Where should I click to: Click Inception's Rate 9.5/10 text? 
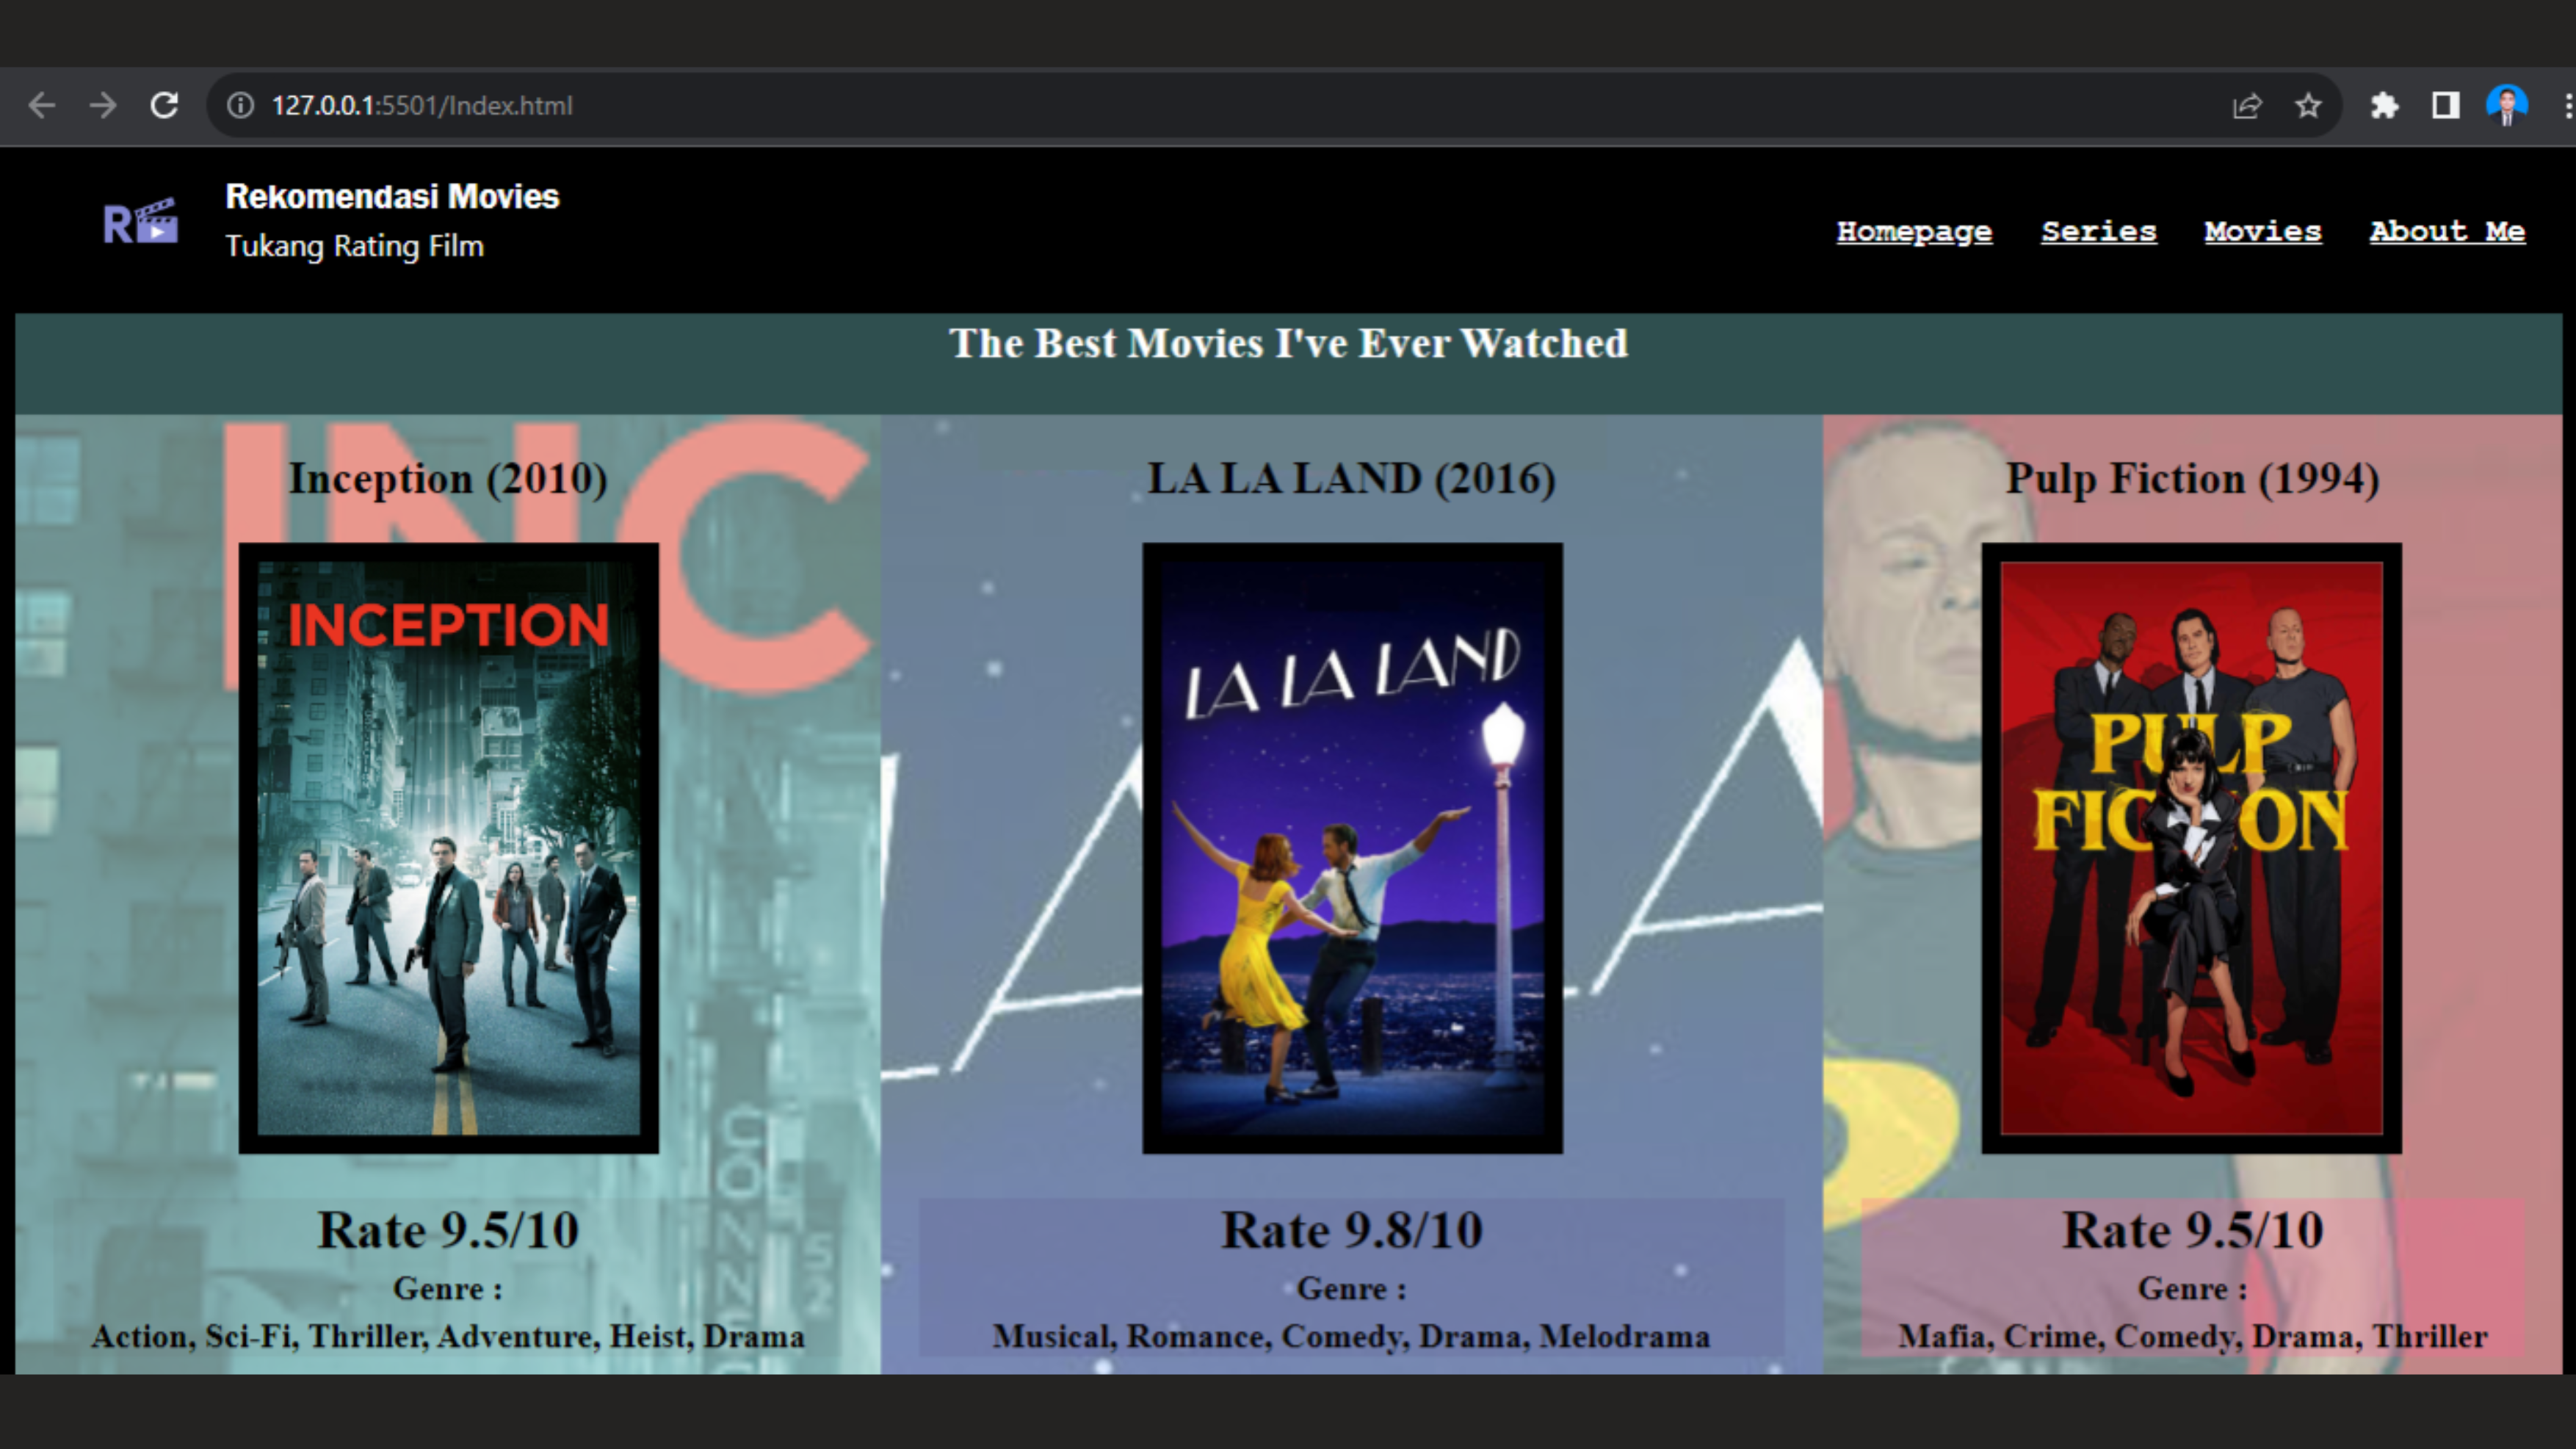click(448, 1230)
